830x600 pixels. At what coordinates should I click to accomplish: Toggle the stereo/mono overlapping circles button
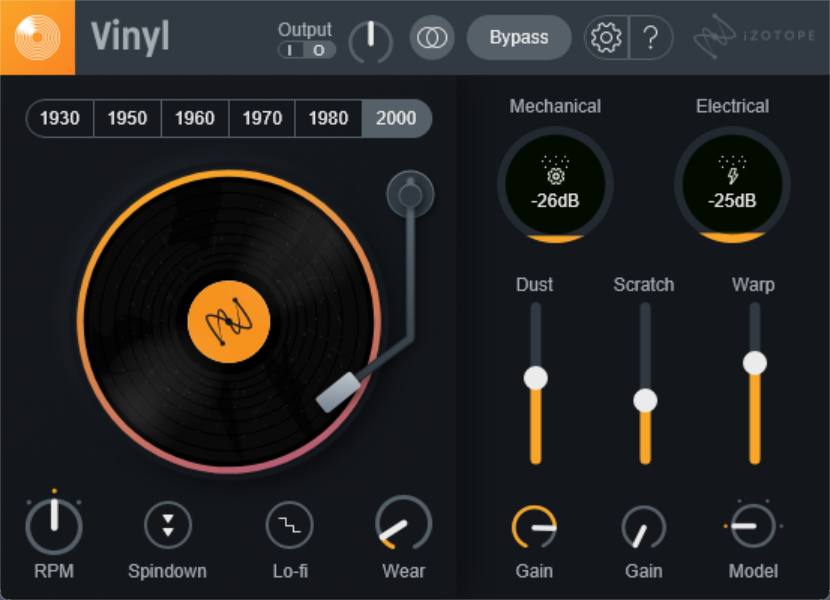[432, 38]
